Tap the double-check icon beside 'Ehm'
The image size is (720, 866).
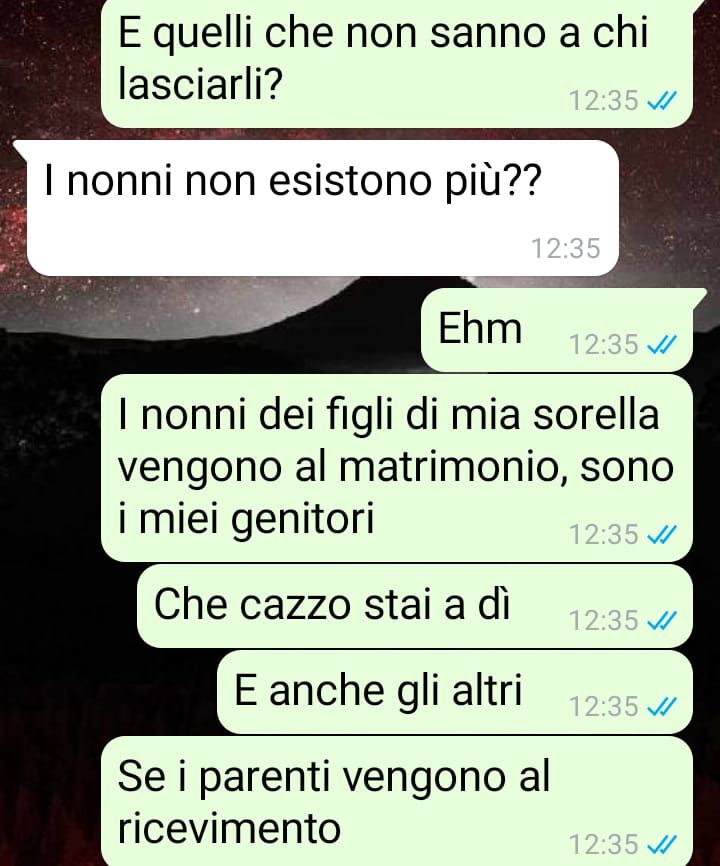[x=661, y=345]
